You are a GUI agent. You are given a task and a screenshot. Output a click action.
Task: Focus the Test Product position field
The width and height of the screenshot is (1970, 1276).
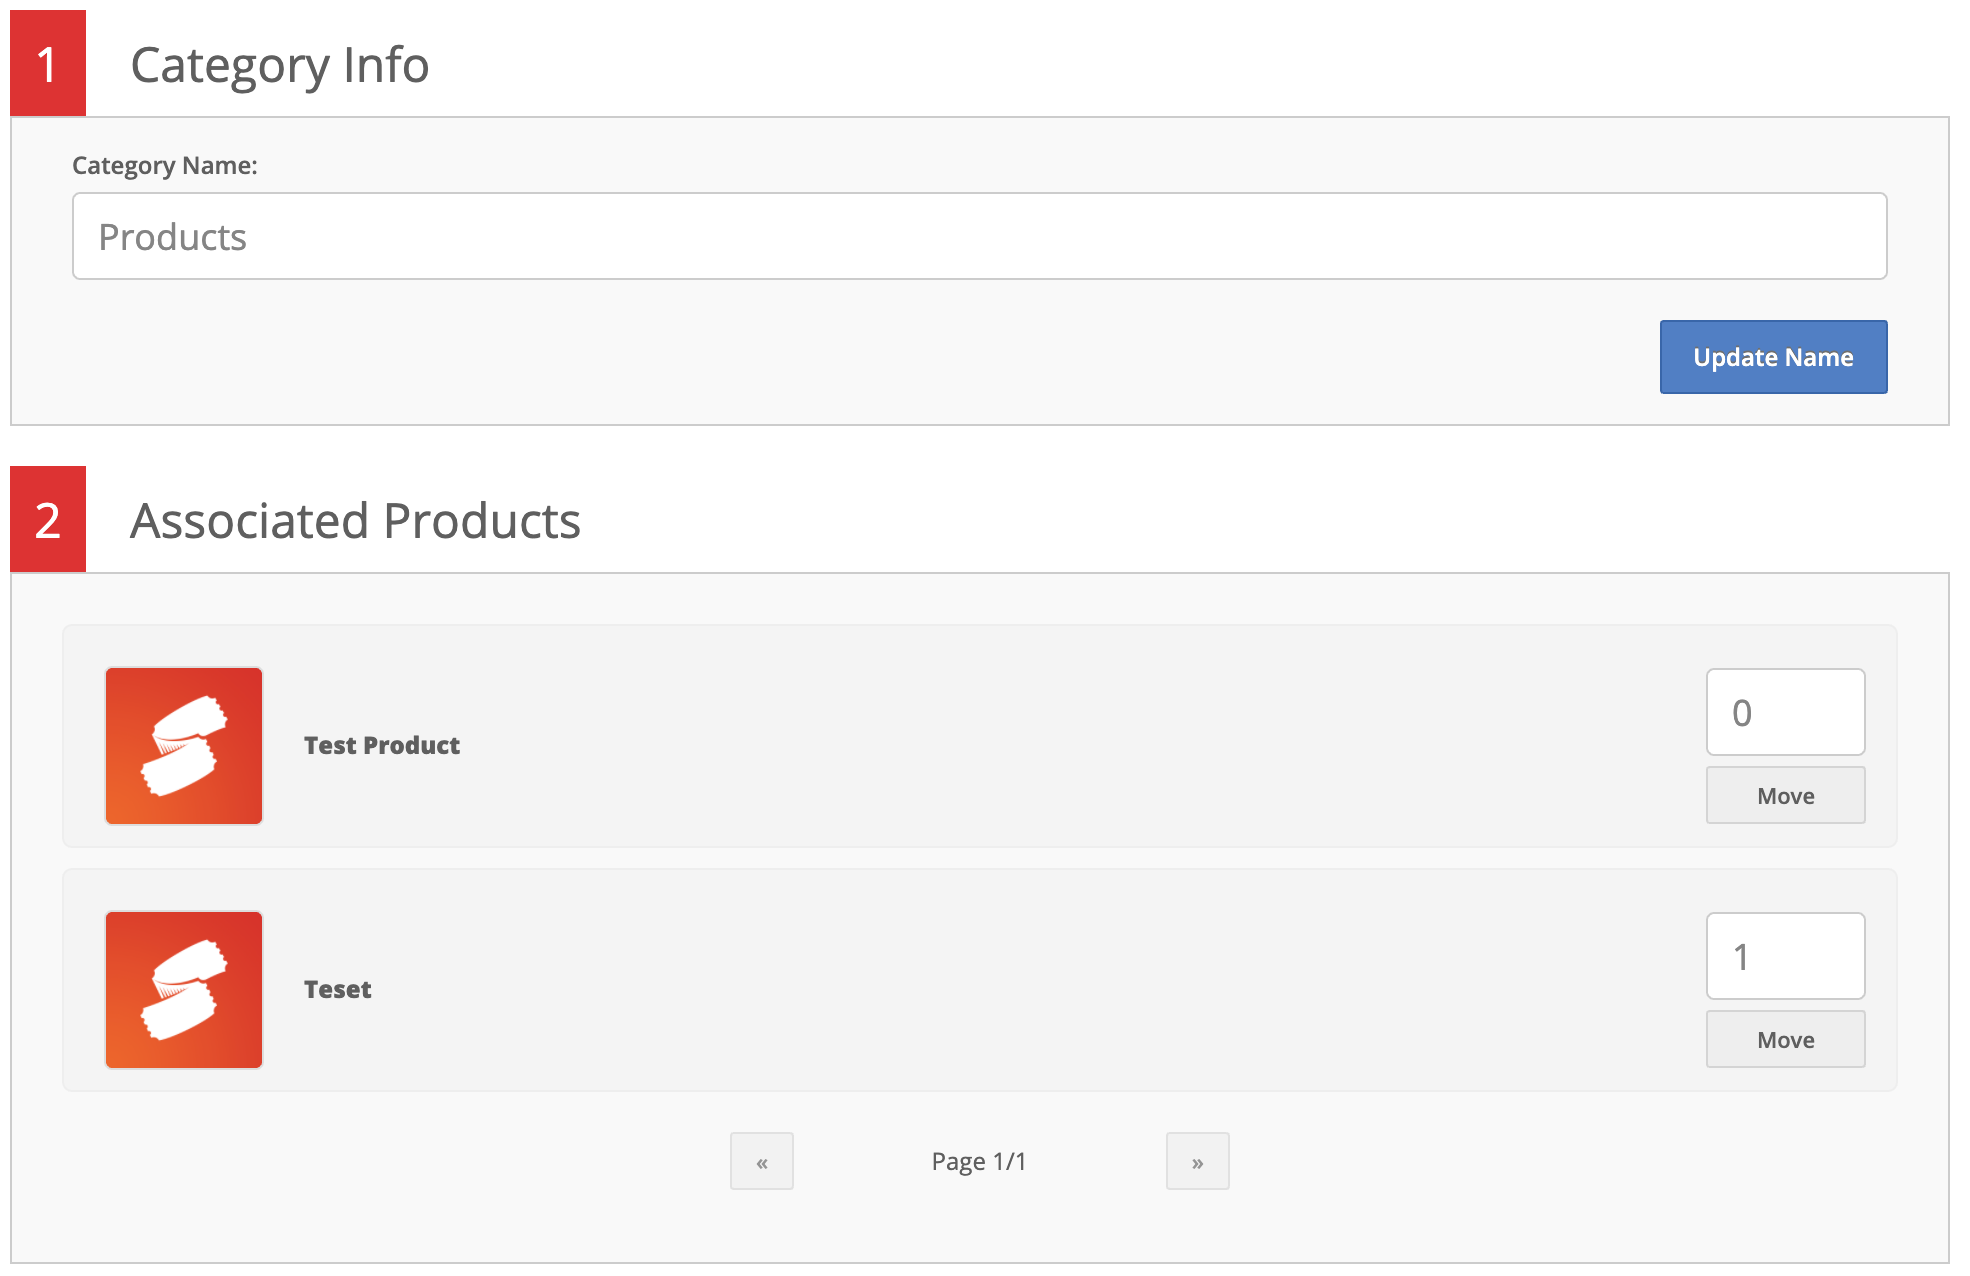1785,712
